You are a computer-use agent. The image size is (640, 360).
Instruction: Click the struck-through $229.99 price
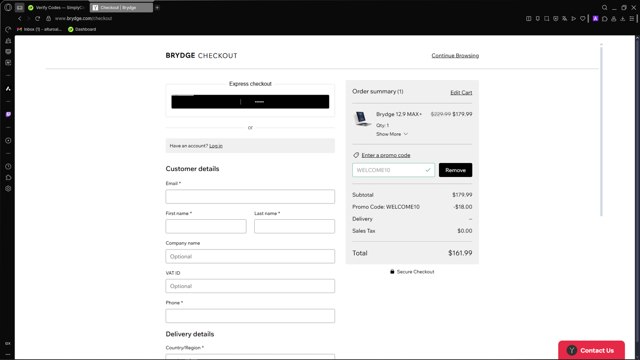pos(441,114)
